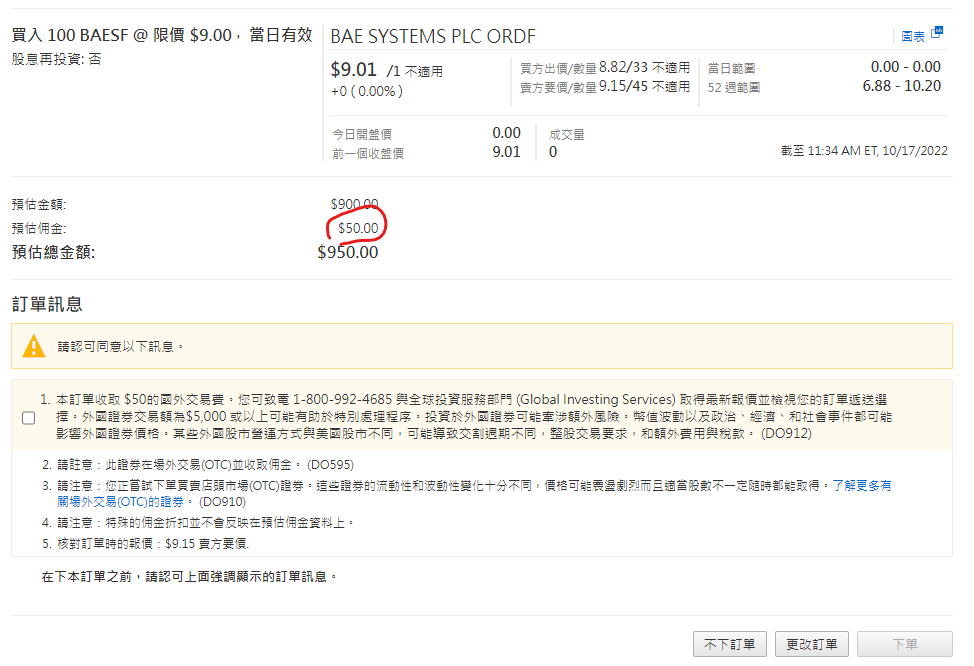Image resolution: width=974 pixels, height=666 pixels.
Task: Click the 訂單訊息 section heading
Action: (47, 304)
